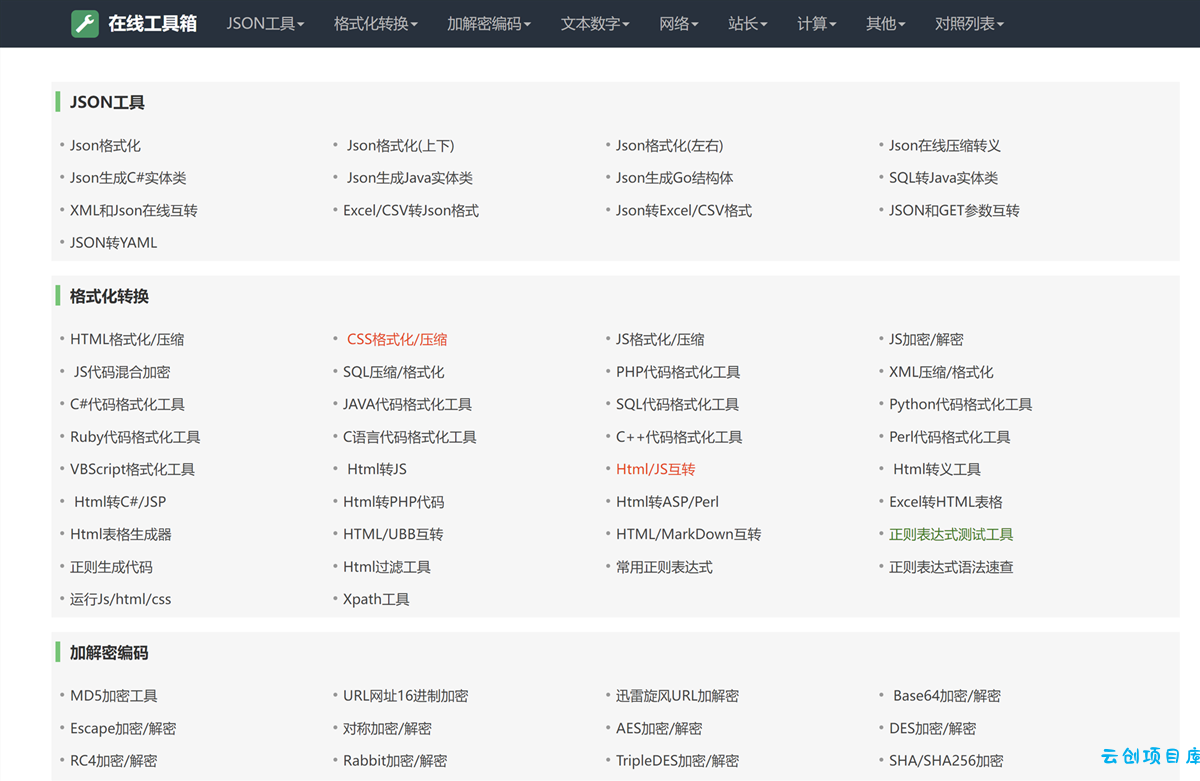Open the 在线工具箱 home link

click(x=152, y=24)
